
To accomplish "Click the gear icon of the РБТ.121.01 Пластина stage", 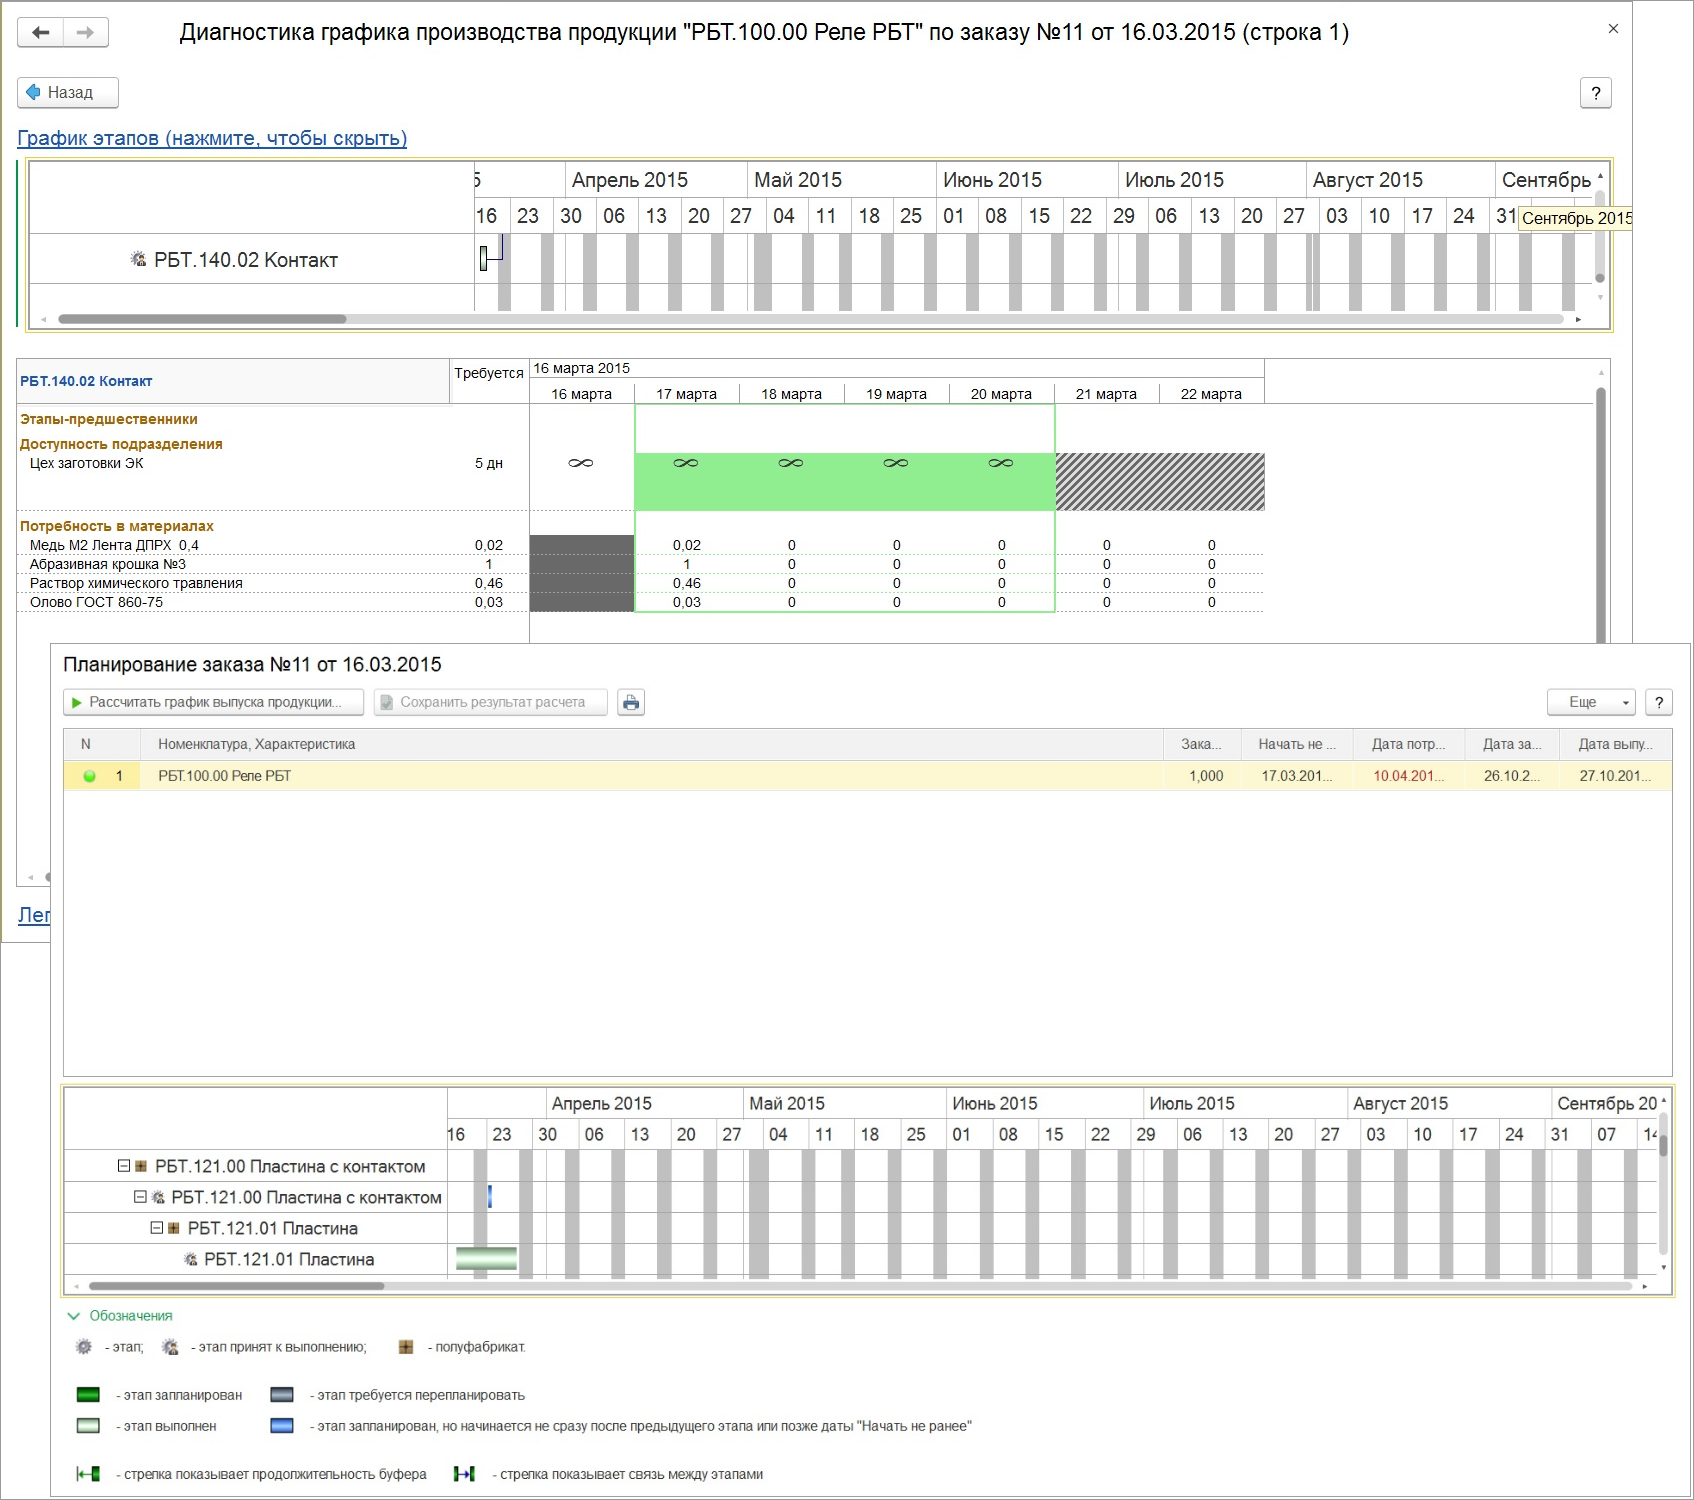I will click(x=191, y=1259).
